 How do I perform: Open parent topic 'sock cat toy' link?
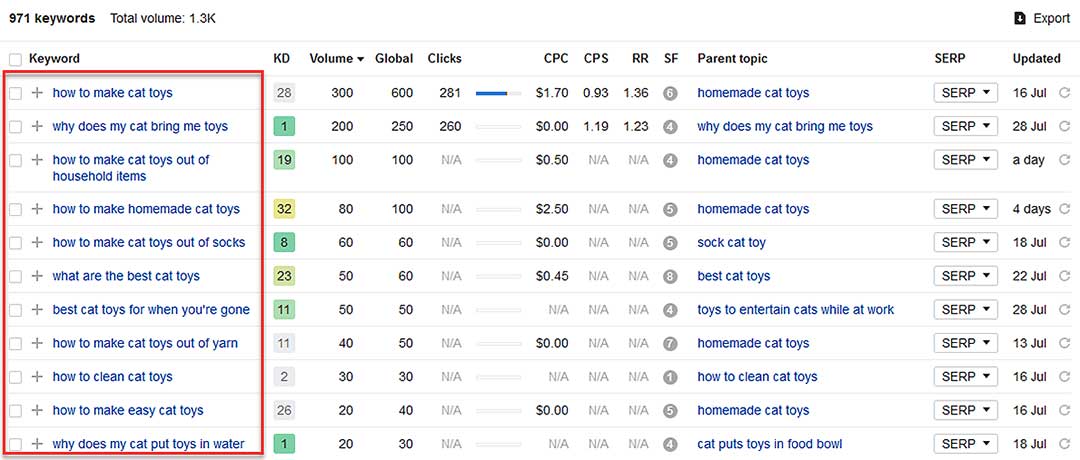pyautogui.click(x=731, y=243)
